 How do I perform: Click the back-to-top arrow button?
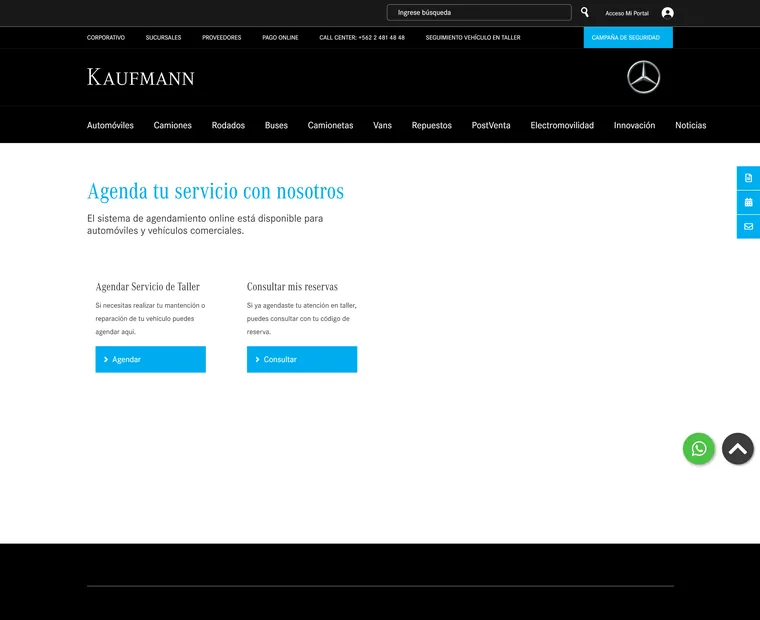[738, 449]
